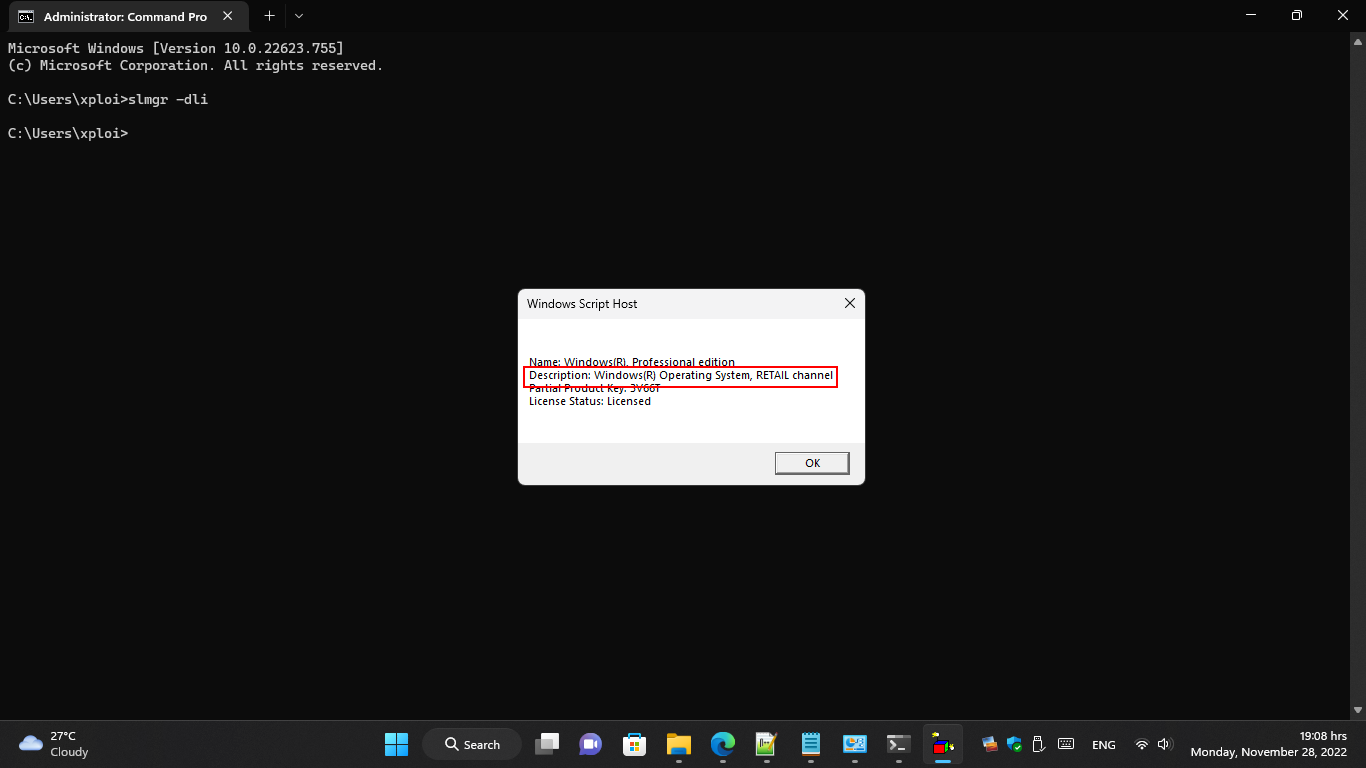This screenshot has height=768, width=1366.
Task: Click the 'Microsoft Windows [Version 10.0.22623.755]' line
Action: (176, 48)
